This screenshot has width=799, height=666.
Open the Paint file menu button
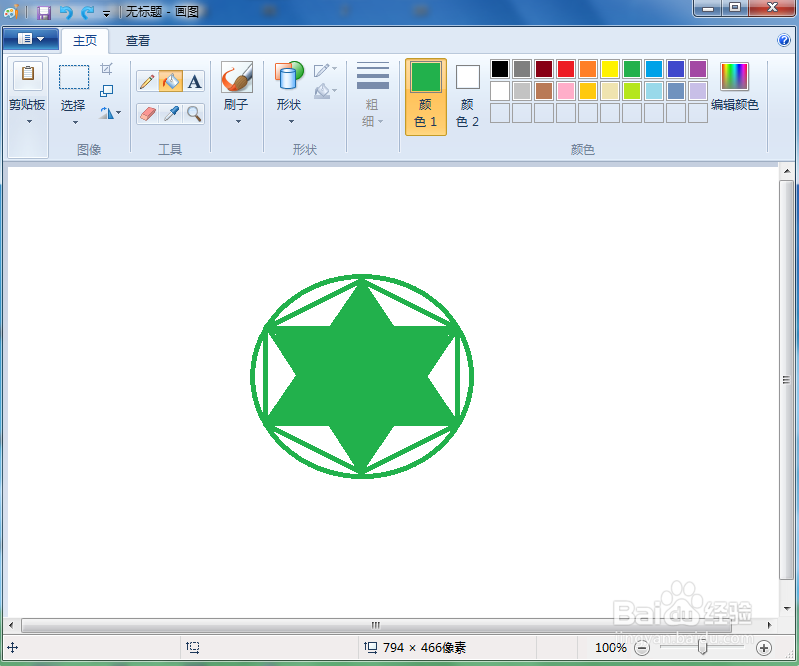coord(31,39)
